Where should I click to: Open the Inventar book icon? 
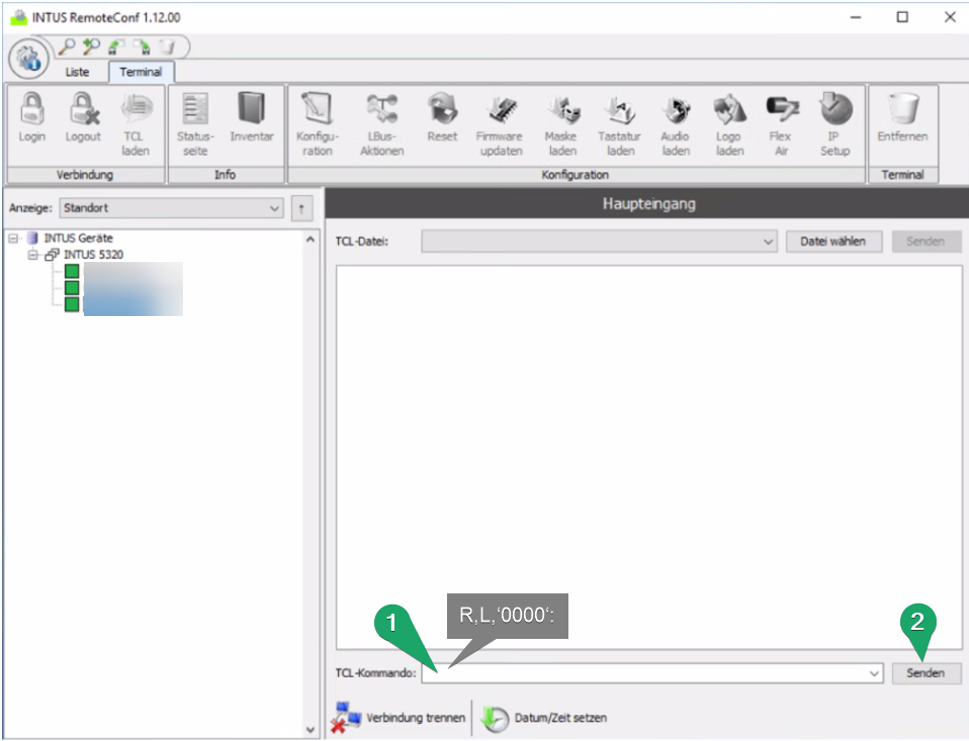pyautogui.click(x=251, y=110)
